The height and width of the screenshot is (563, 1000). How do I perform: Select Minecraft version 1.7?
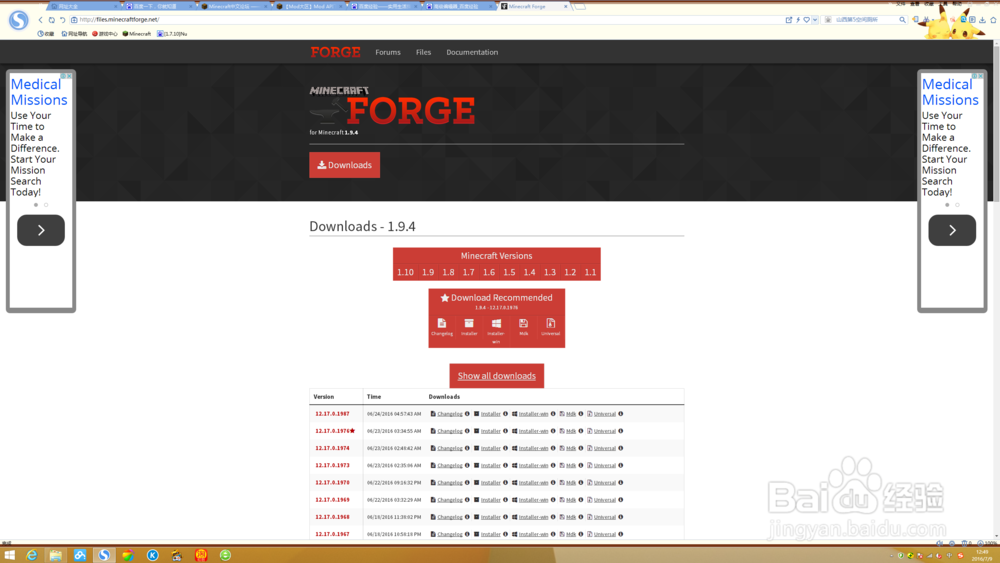pyautogui.click(x=469, y=272)
